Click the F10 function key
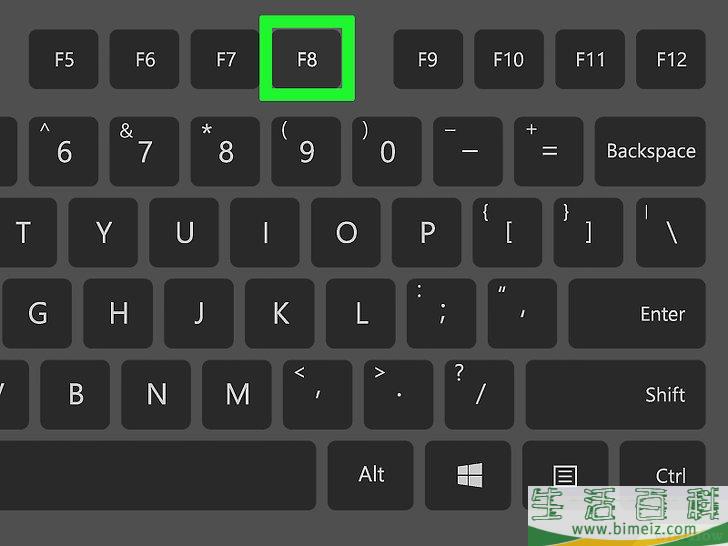This screenshot has width=728, height=546. [509, 59]
